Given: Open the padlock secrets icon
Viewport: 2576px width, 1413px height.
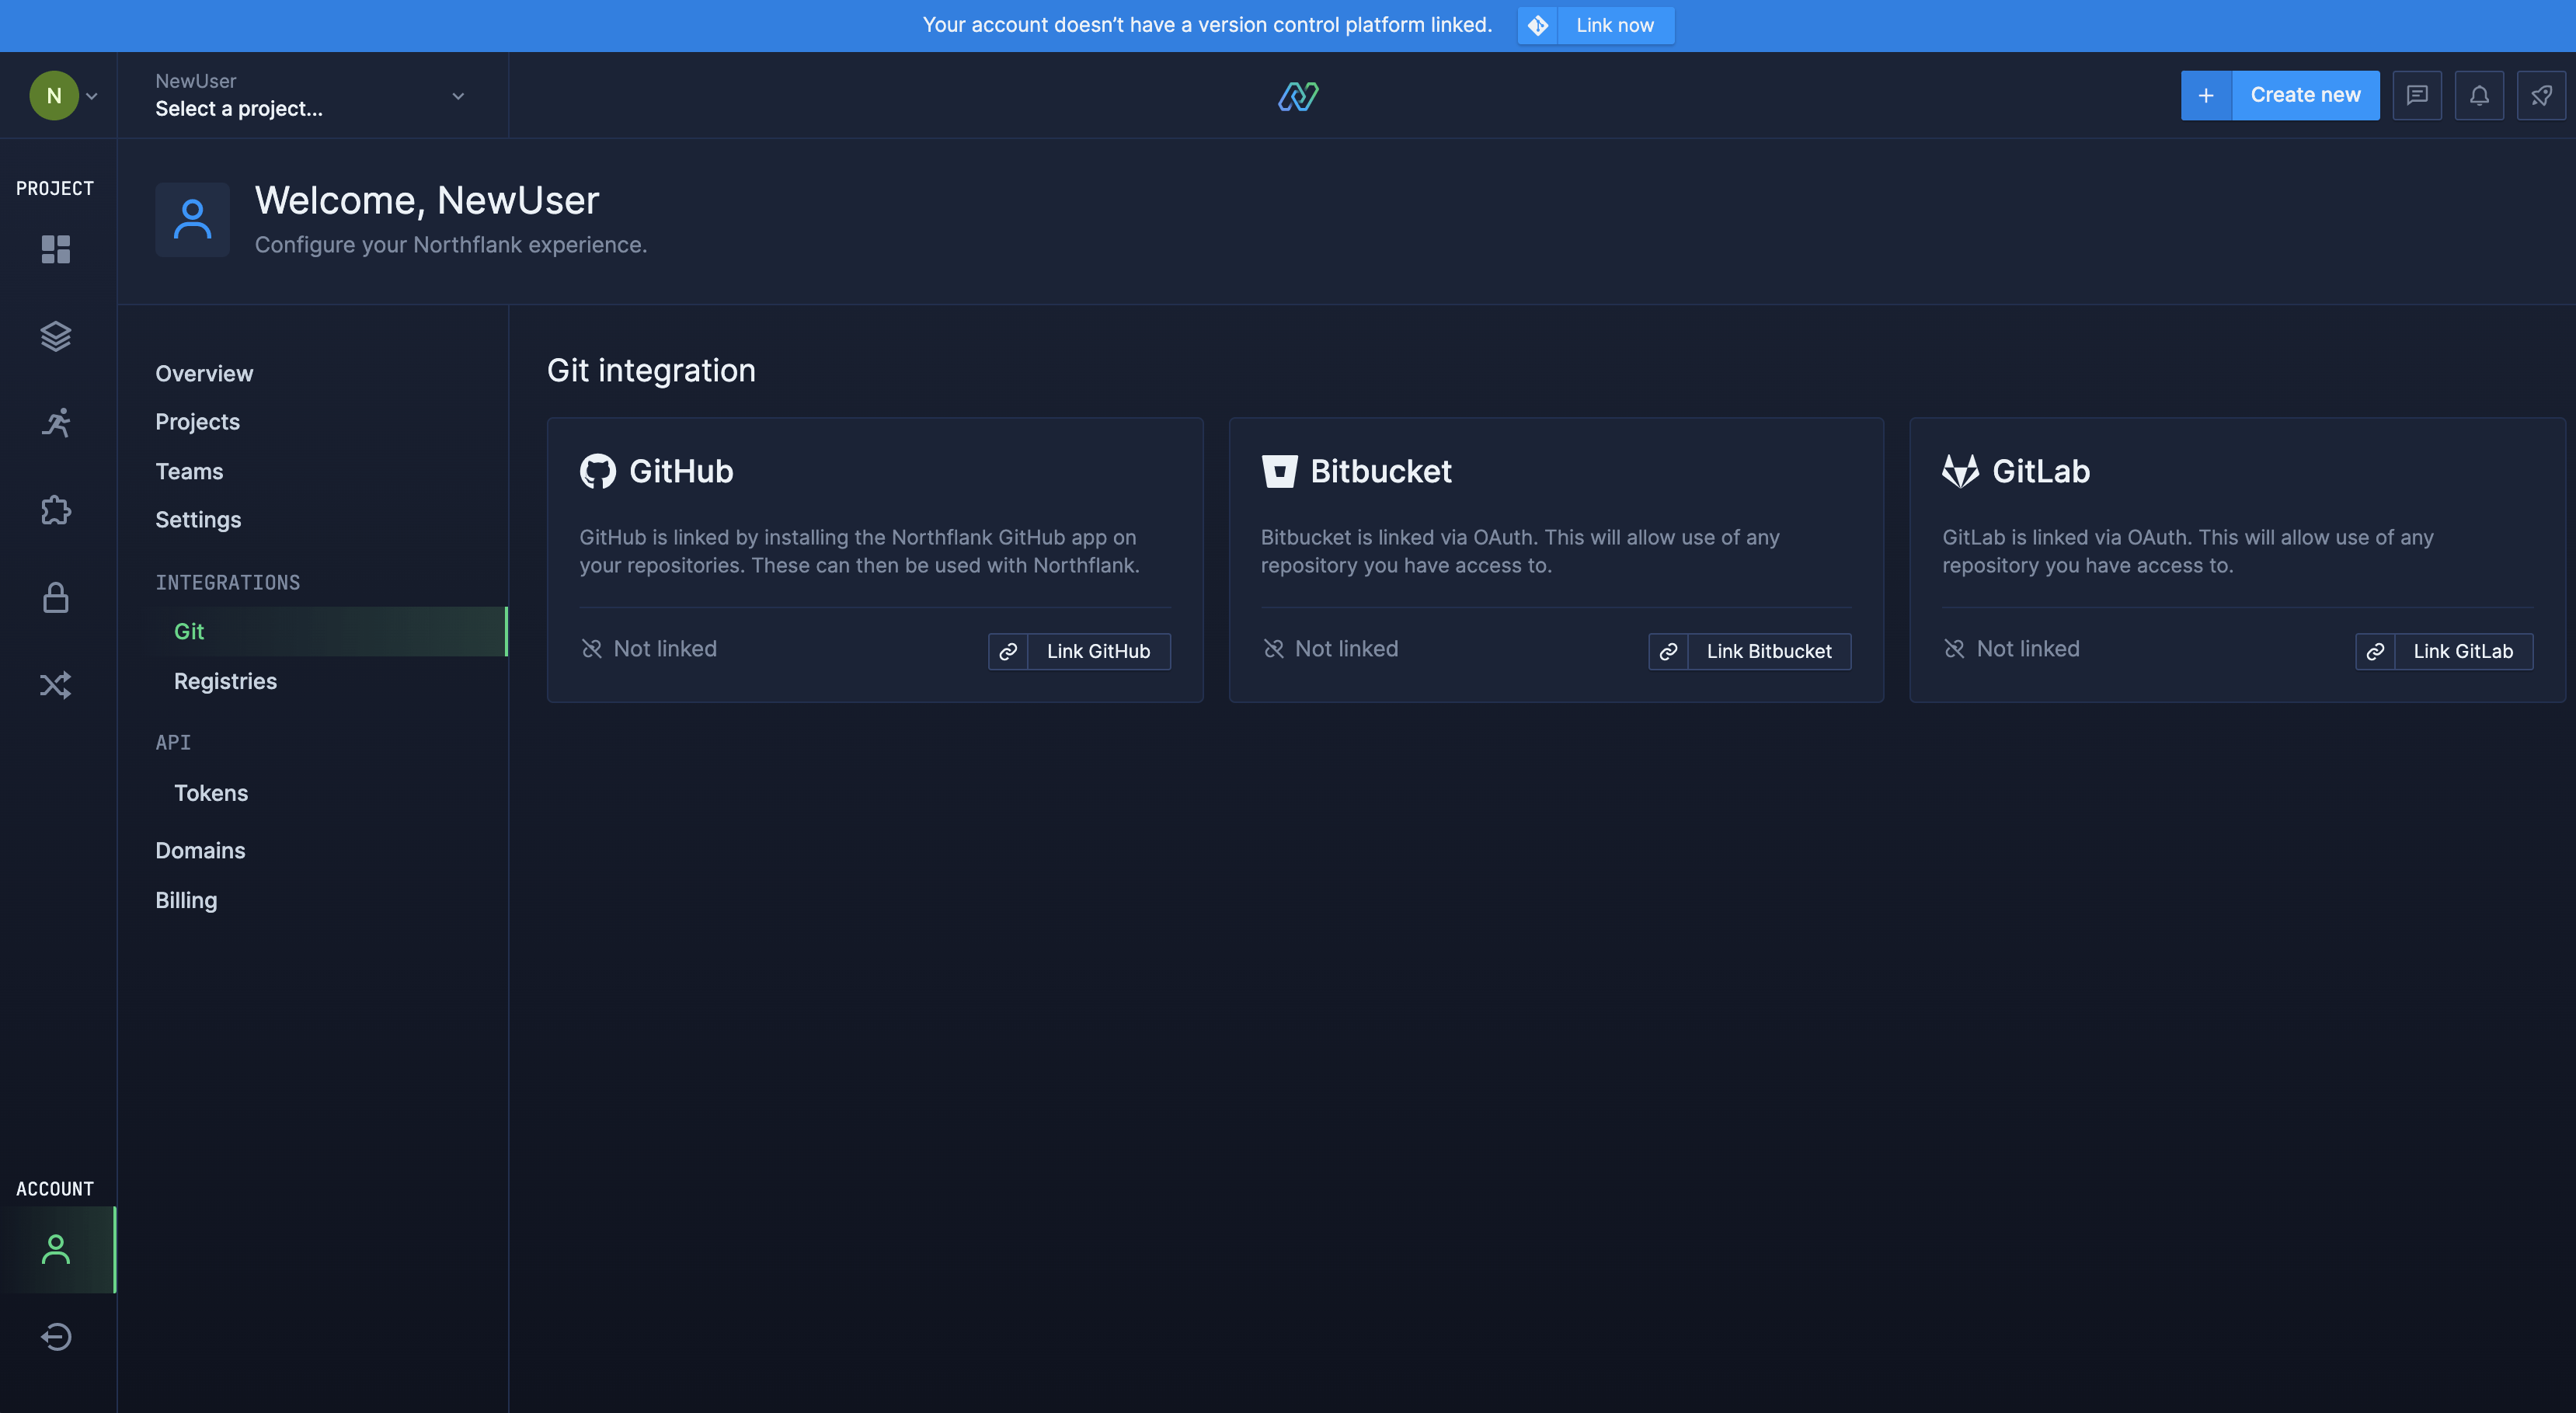Looking at the screenshot, I should click(x=56, y=597).
